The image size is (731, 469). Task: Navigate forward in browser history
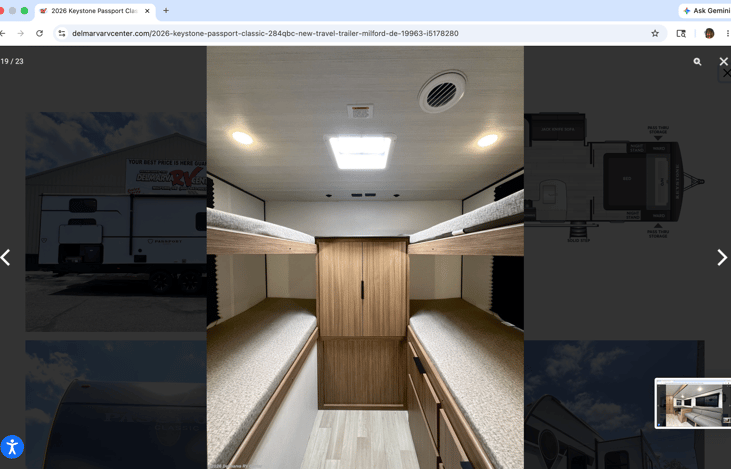point(21,34)
